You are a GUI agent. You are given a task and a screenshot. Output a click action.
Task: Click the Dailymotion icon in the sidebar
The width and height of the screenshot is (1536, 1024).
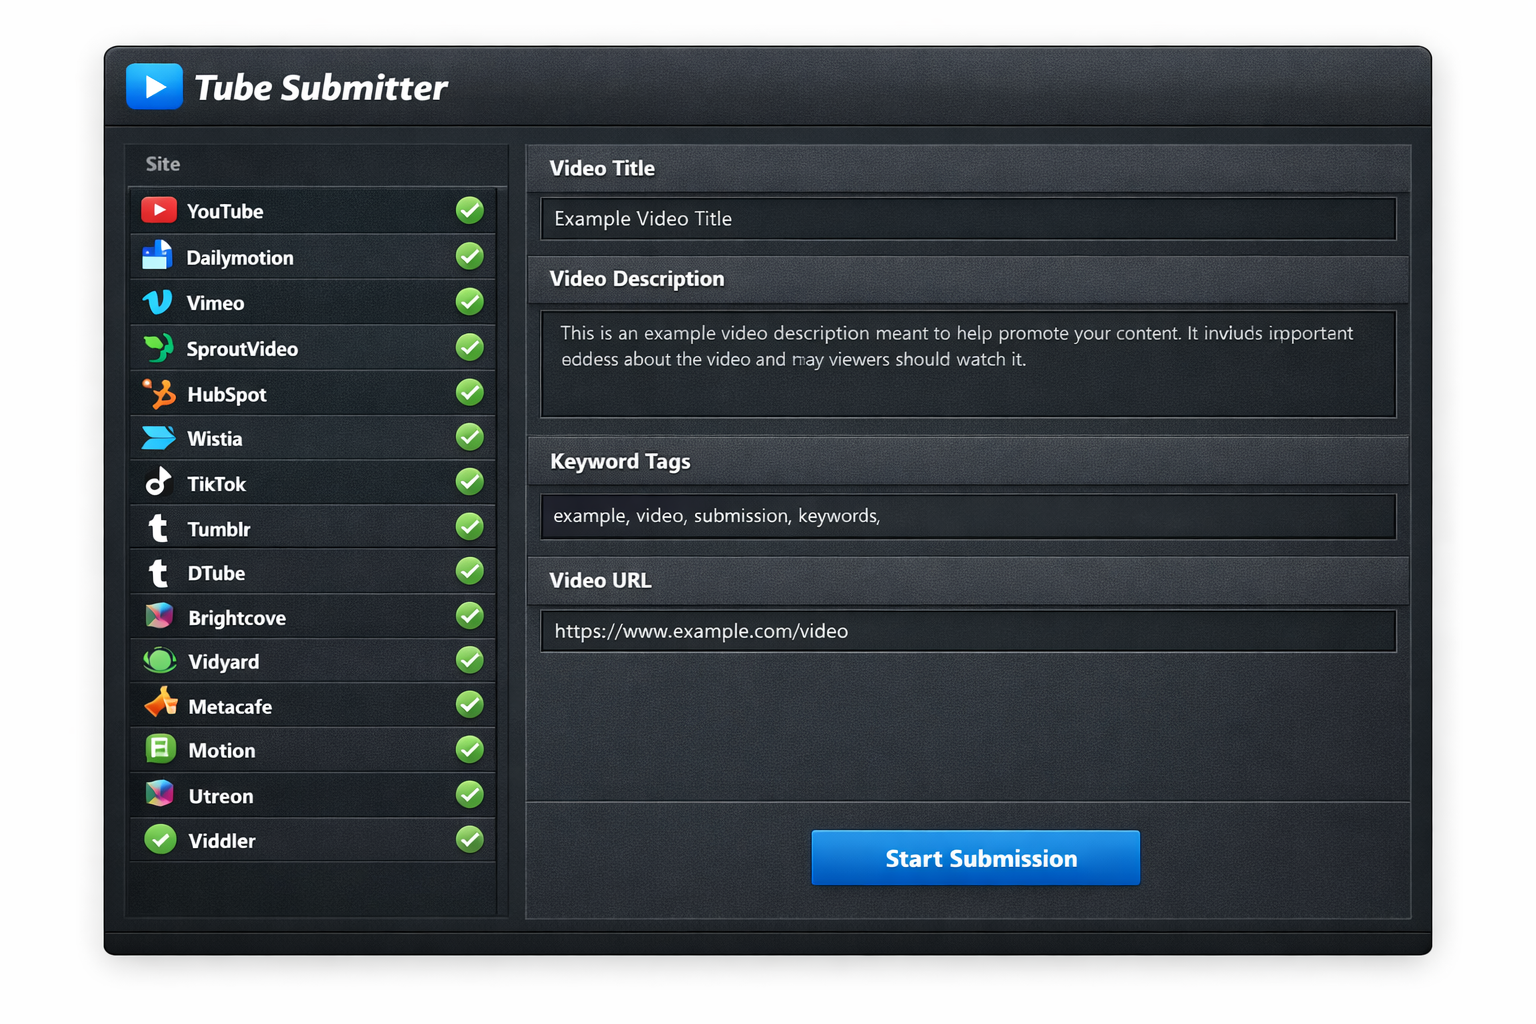158,256
